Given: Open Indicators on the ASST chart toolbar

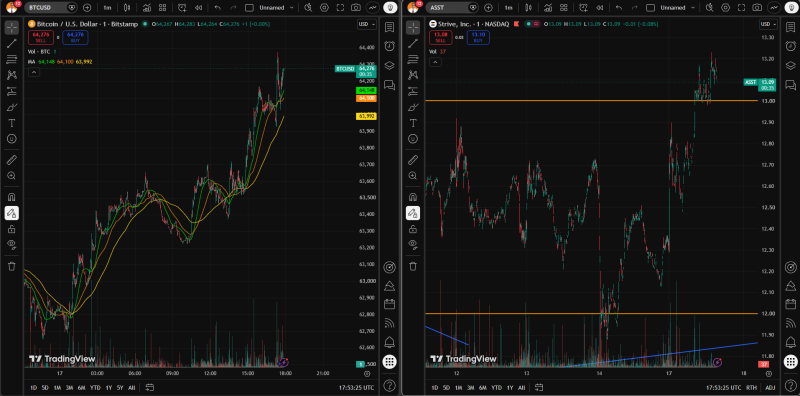Looking at the screenshot, I should click(547, 8).
